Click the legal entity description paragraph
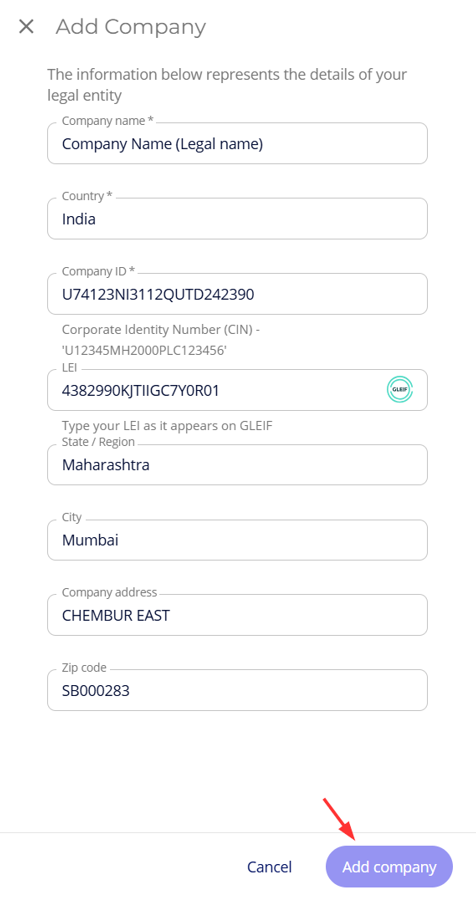The height and width of the screenshot is (900, 476). tap(227, 84)
